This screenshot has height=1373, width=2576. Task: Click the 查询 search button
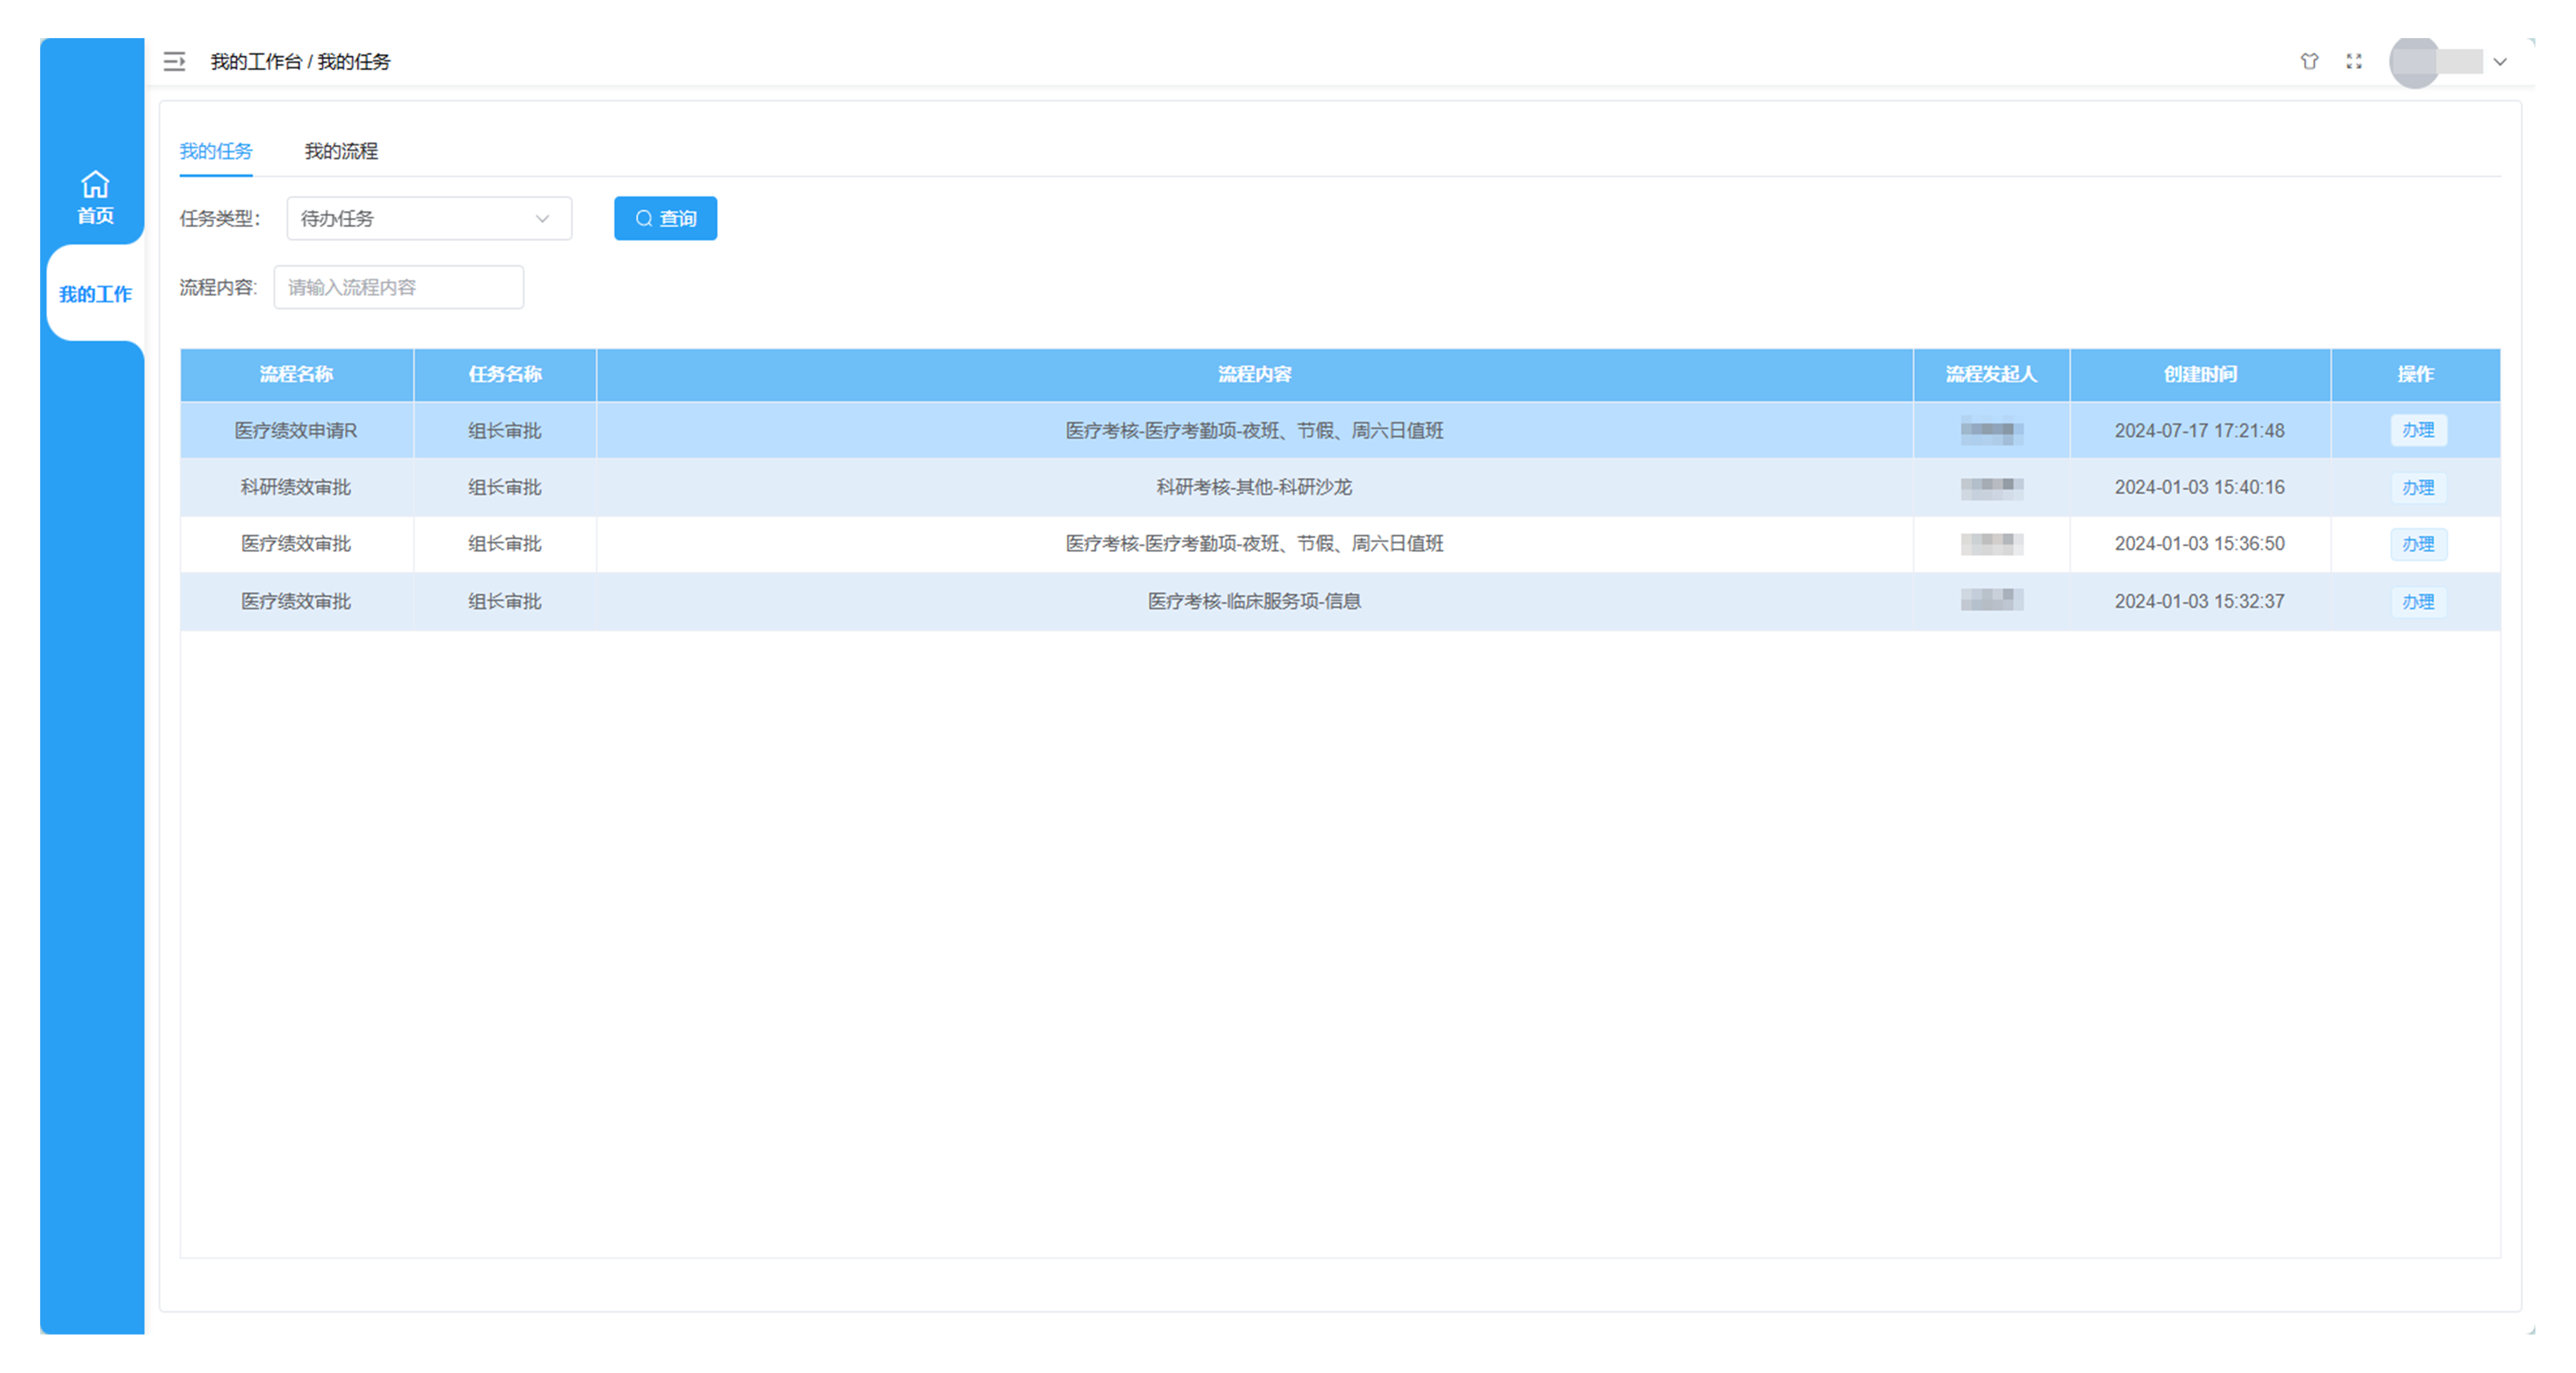tap(665, 218)
